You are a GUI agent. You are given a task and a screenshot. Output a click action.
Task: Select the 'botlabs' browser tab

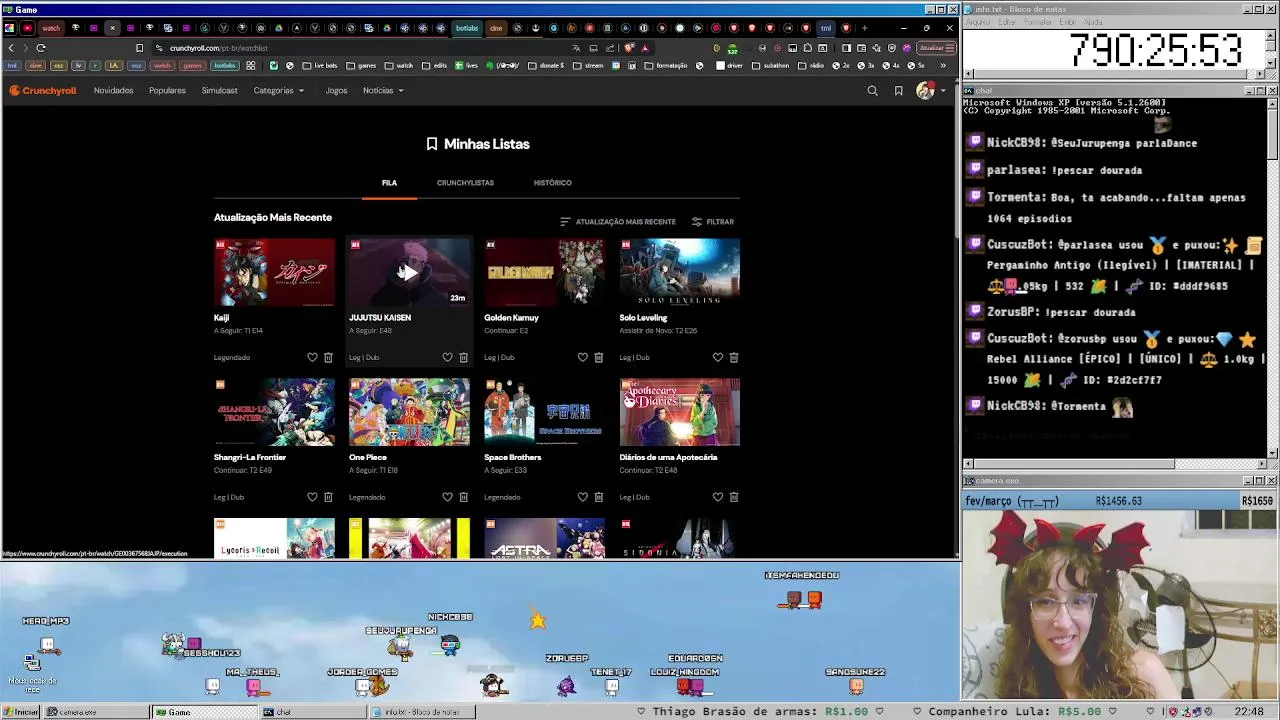click(467, 28)
